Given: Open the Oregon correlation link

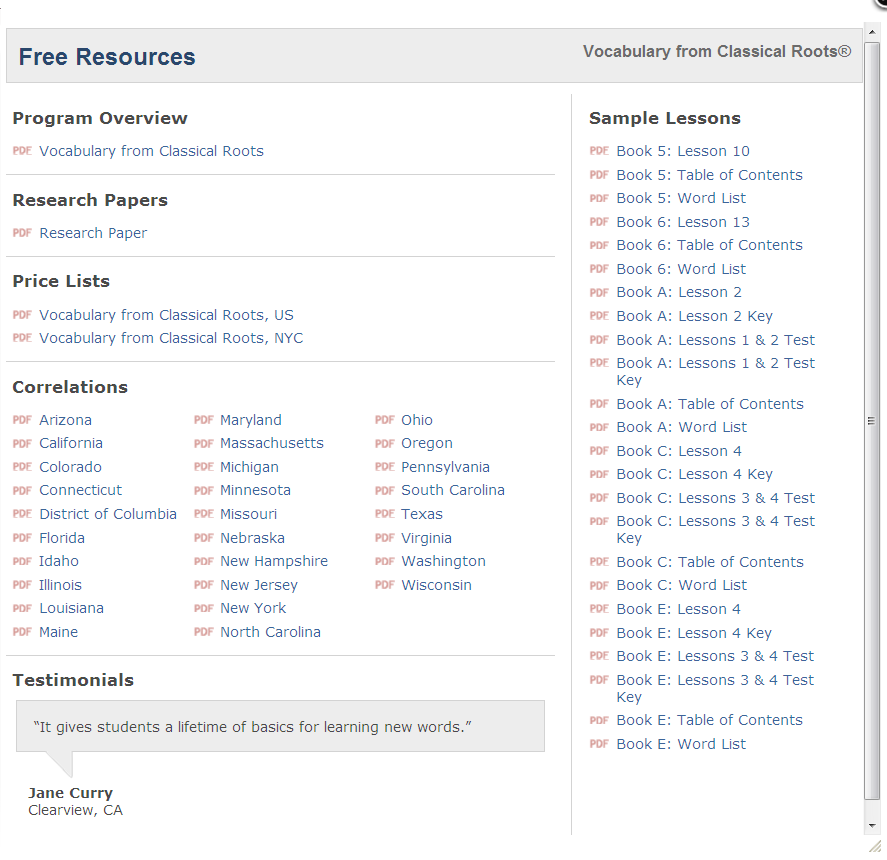Looking at the screenshot, I should (427, 443).
